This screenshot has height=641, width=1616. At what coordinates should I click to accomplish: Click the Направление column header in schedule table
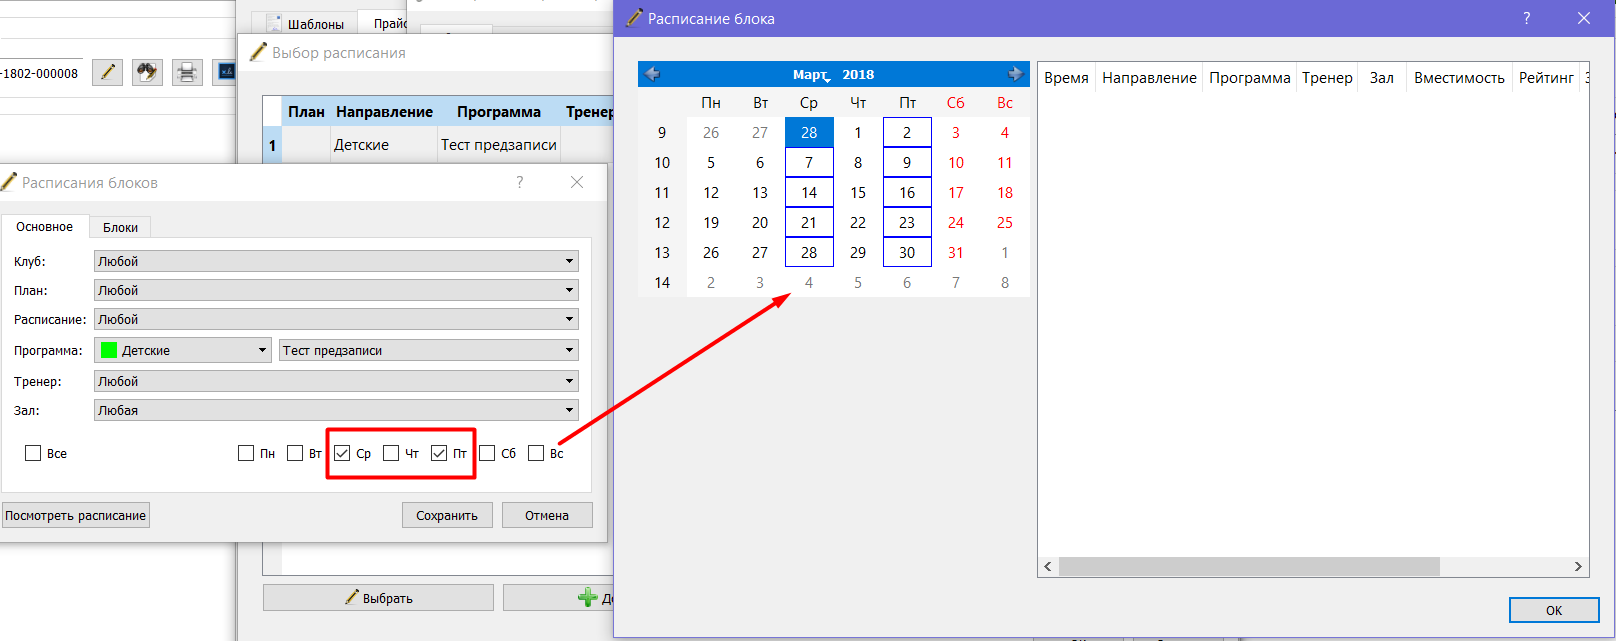tap(1149, 78)
